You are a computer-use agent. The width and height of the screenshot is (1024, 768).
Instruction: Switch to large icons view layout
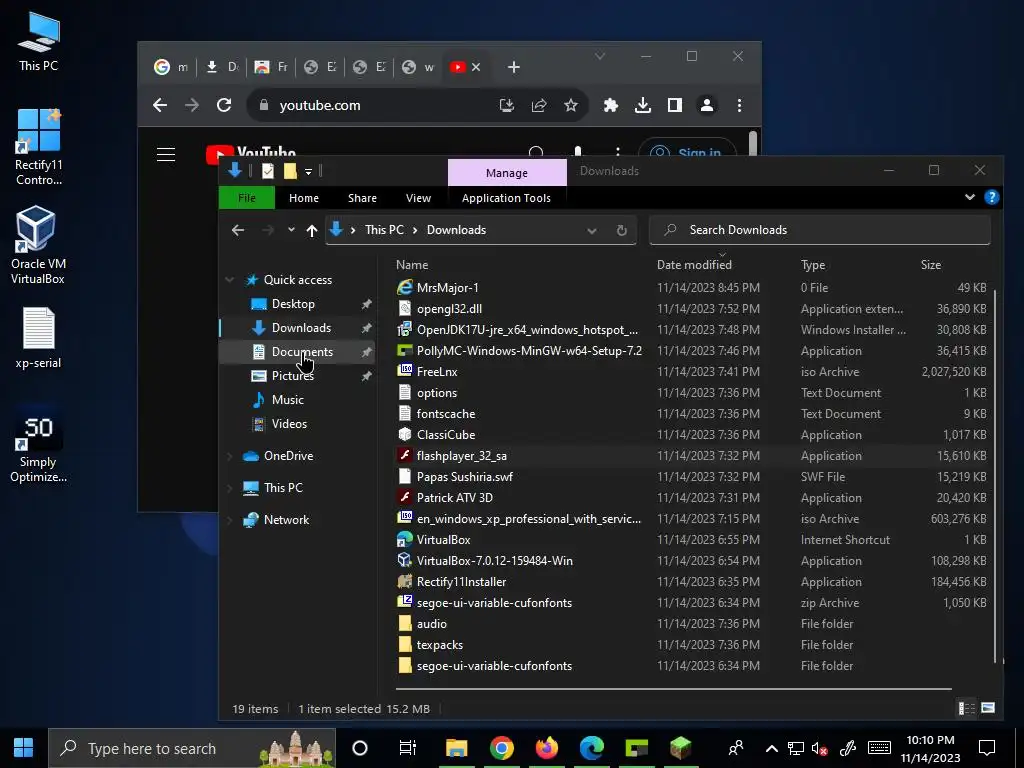pyautogui.click(x=988, y=708)
